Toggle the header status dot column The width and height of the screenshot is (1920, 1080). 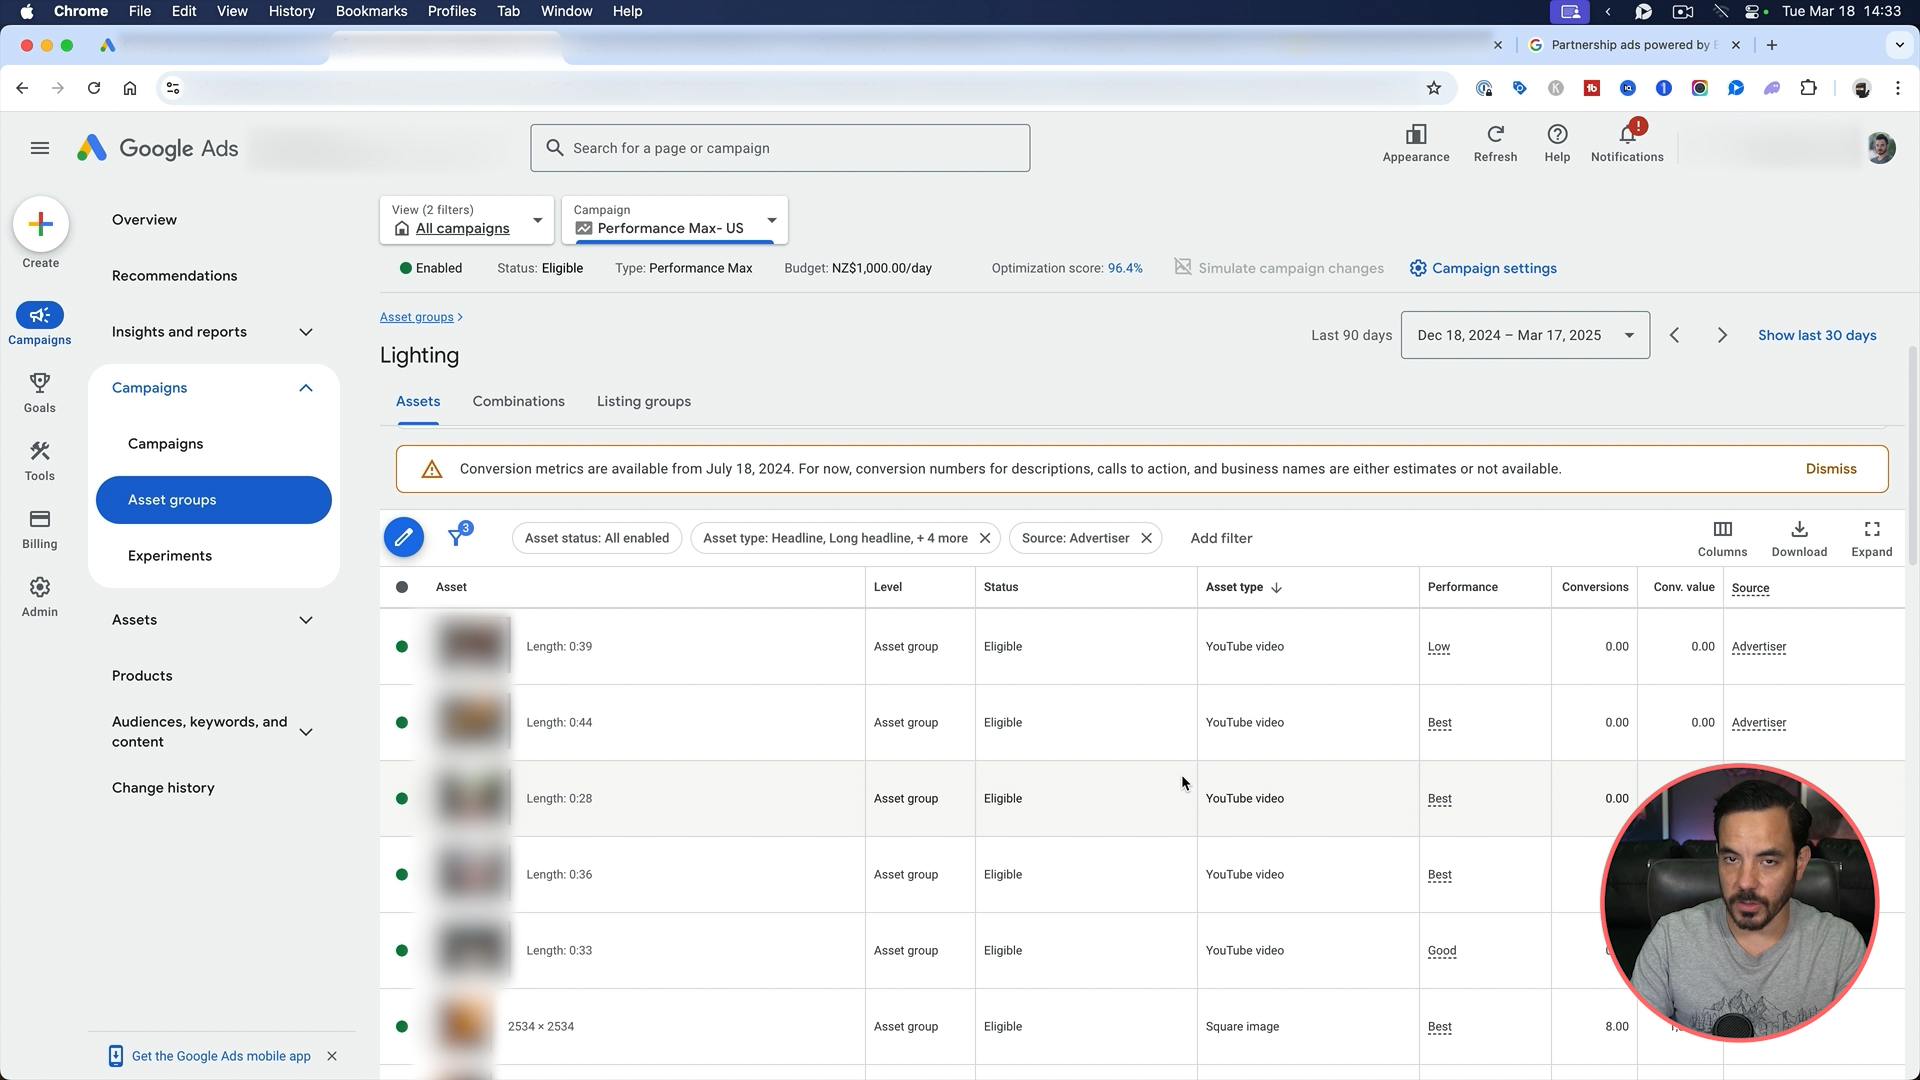(402, 587)
